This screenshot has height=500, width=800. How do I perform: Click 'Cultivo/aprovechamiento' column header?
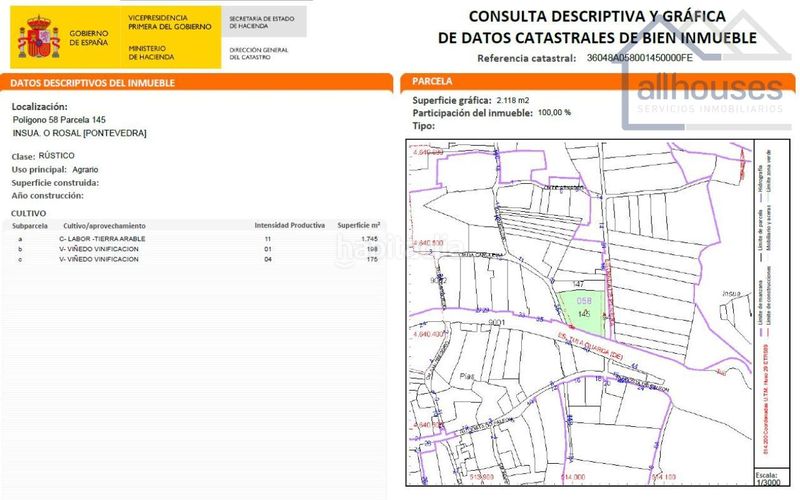[x=104, y=226]
